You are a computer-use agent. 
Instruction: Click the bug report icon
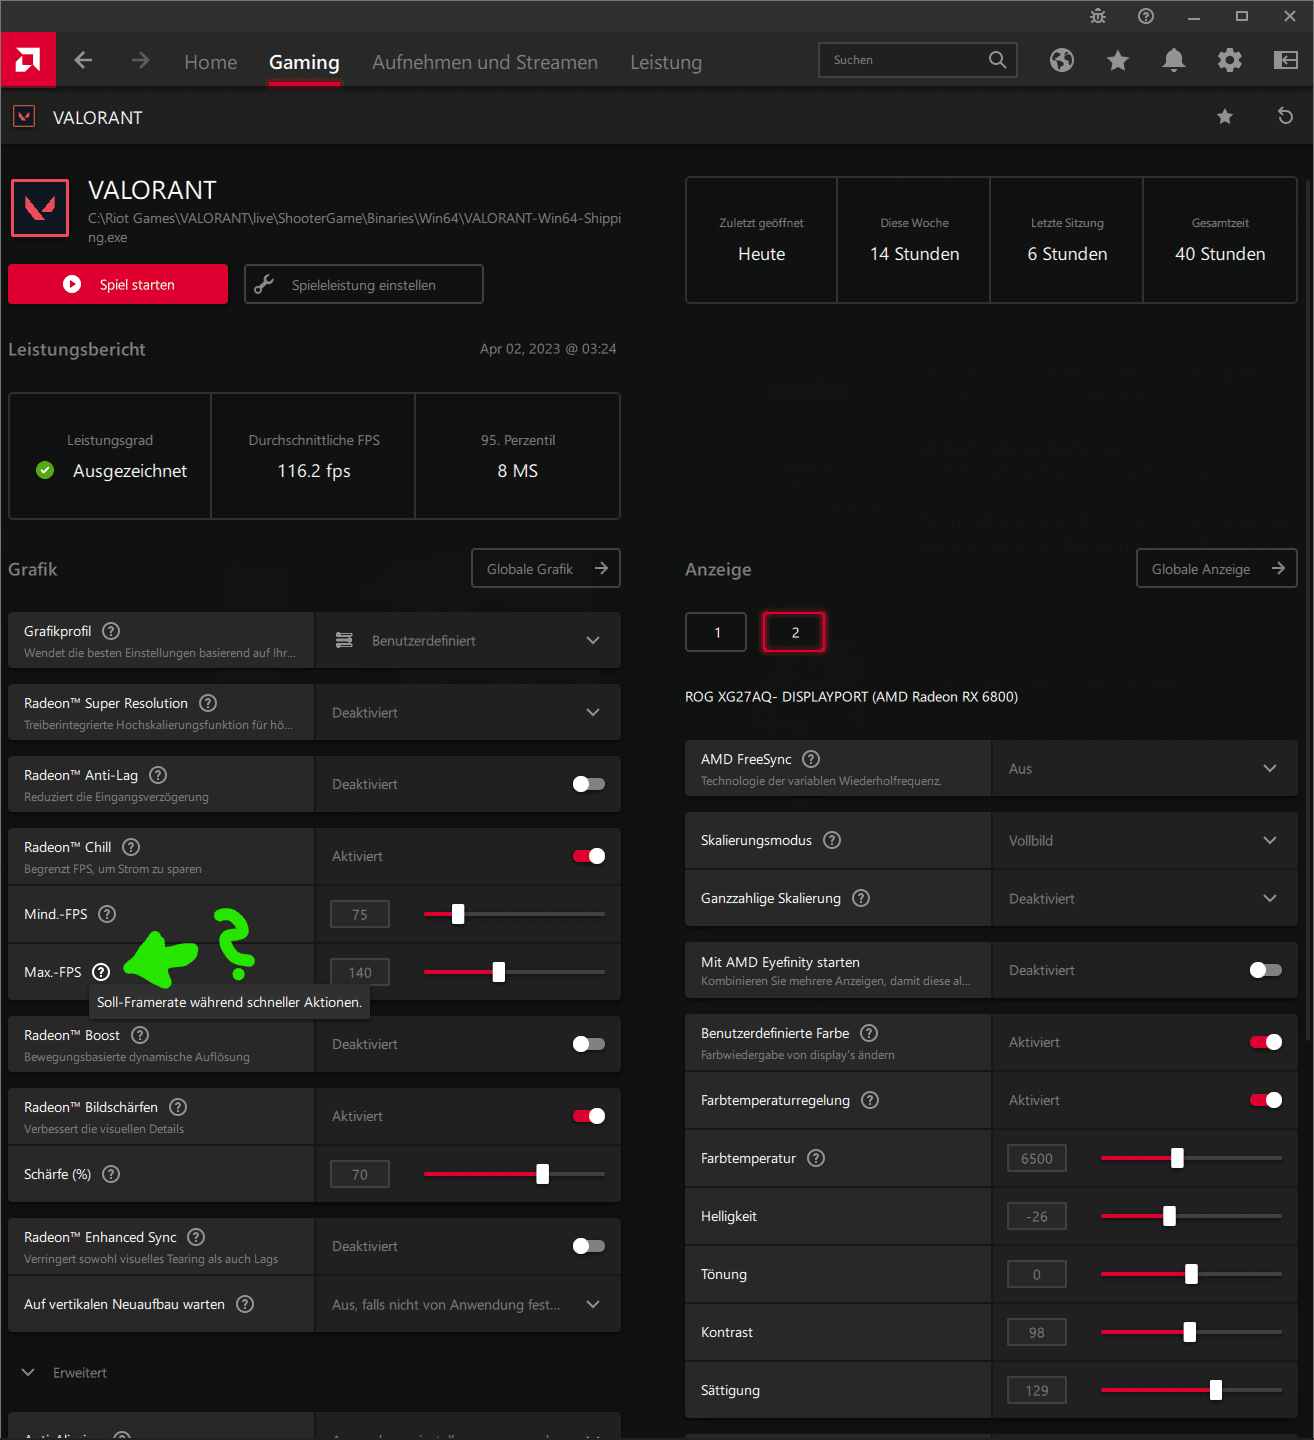point(1098,16)
